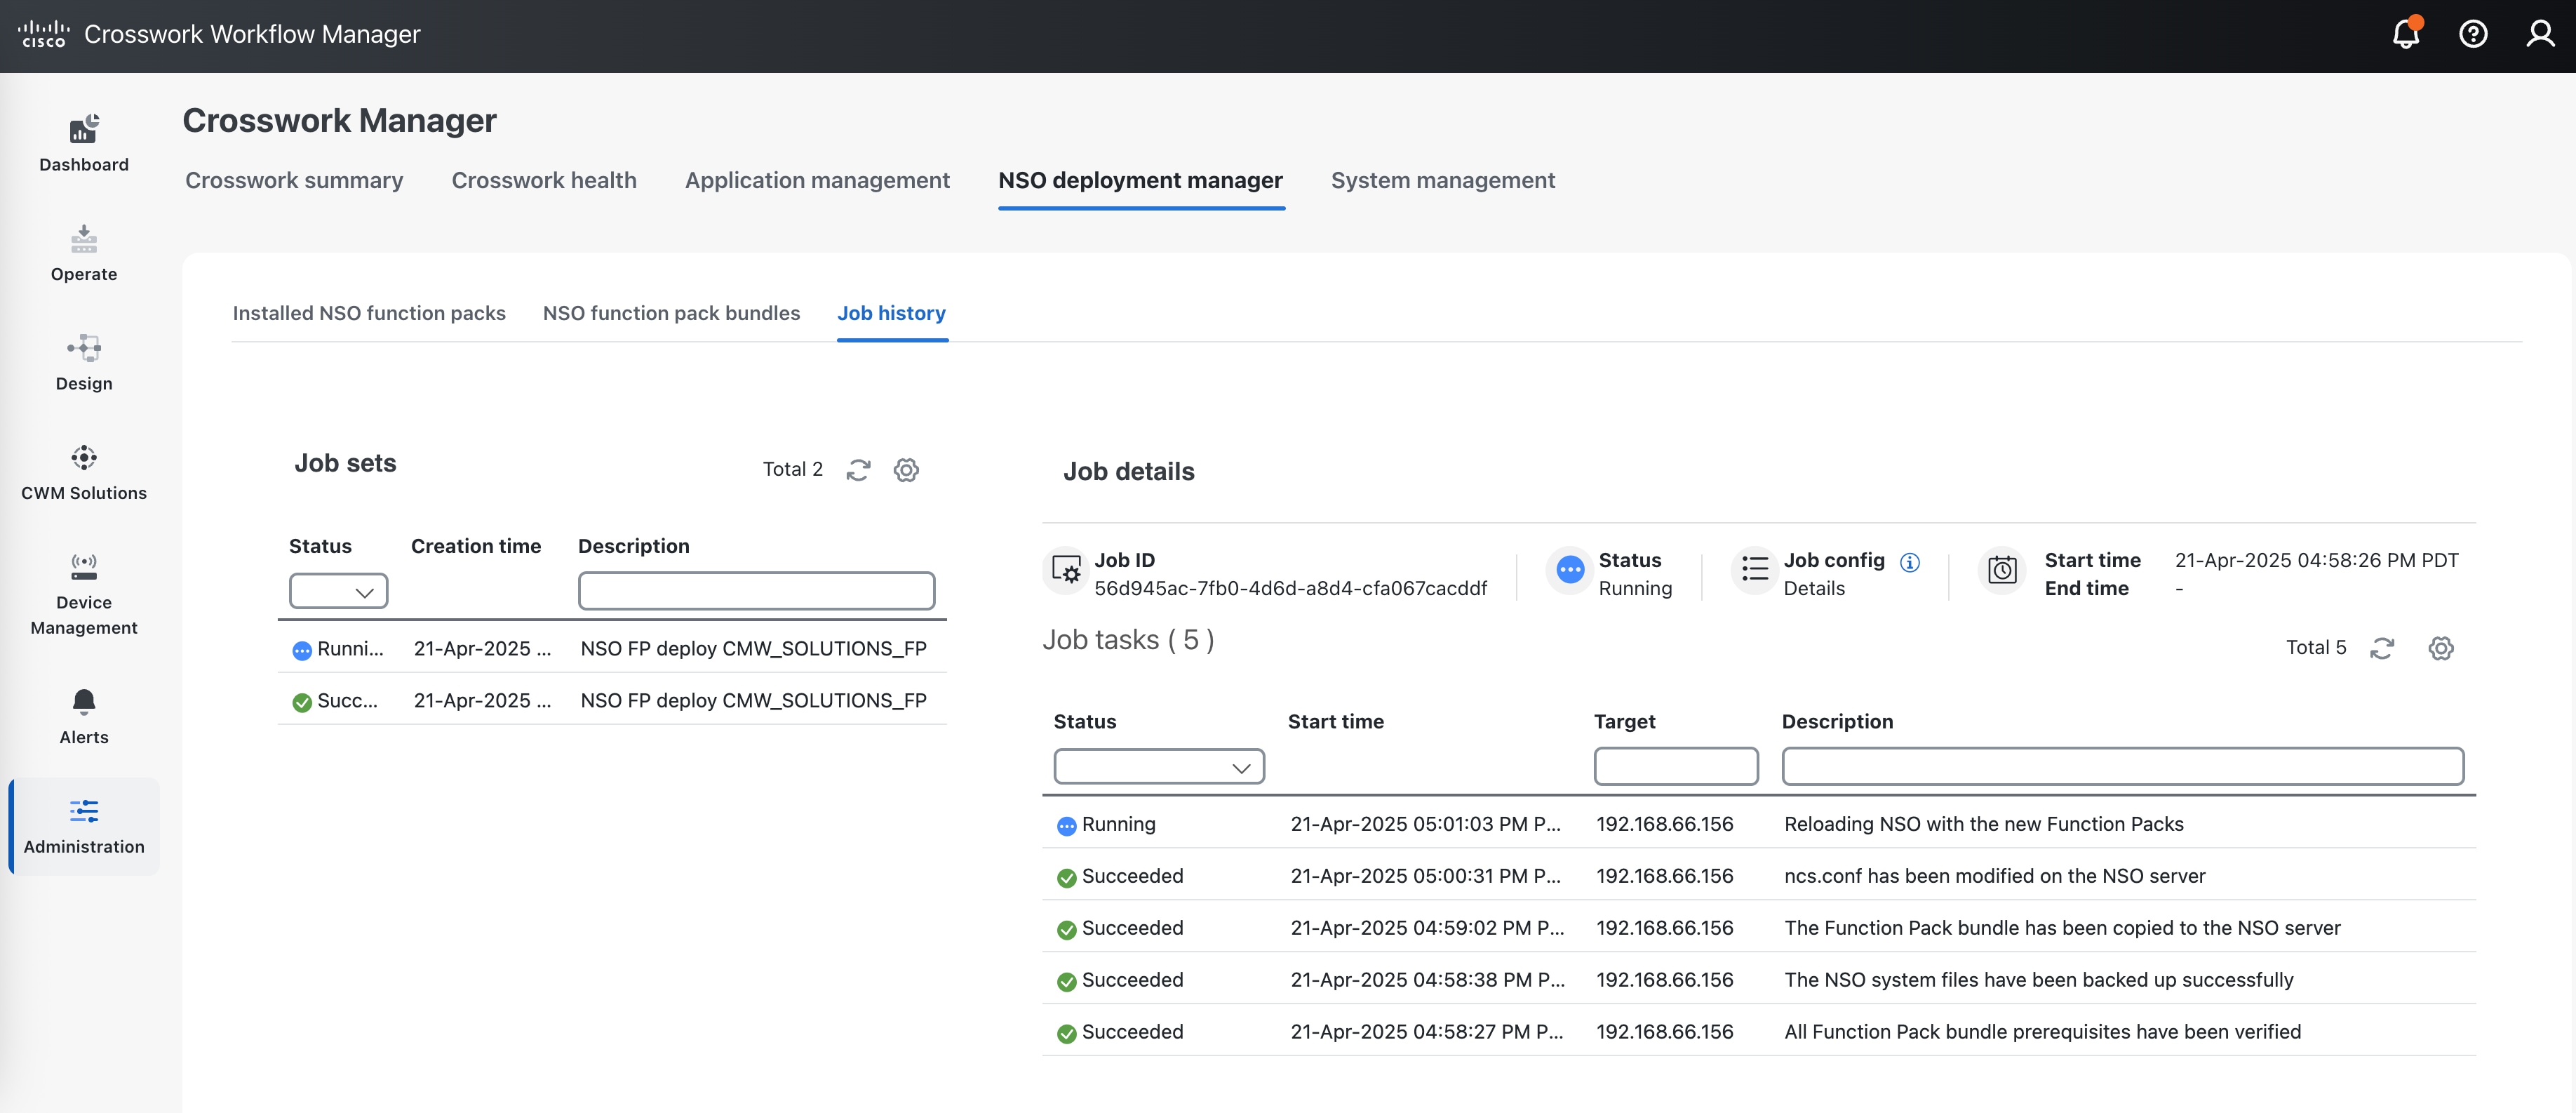Click 'The Function Pack bundle has been copied' row

coord(1758,927)
